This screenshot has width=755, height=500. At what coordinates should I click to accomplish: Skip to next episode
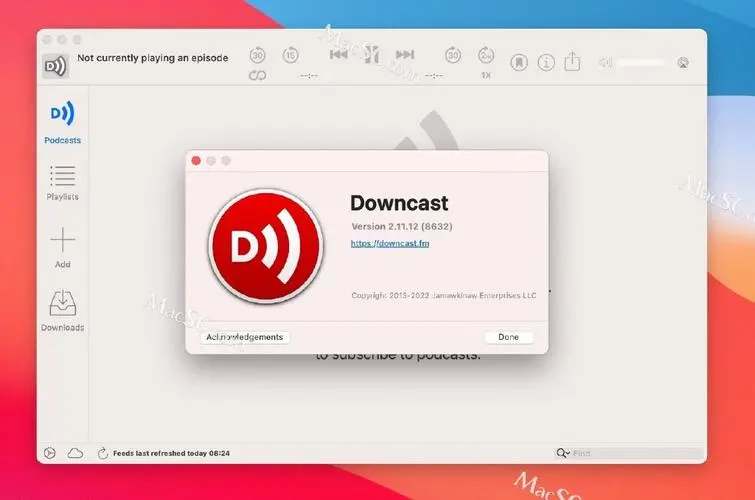pyautogui.click(x=404, y=56)
